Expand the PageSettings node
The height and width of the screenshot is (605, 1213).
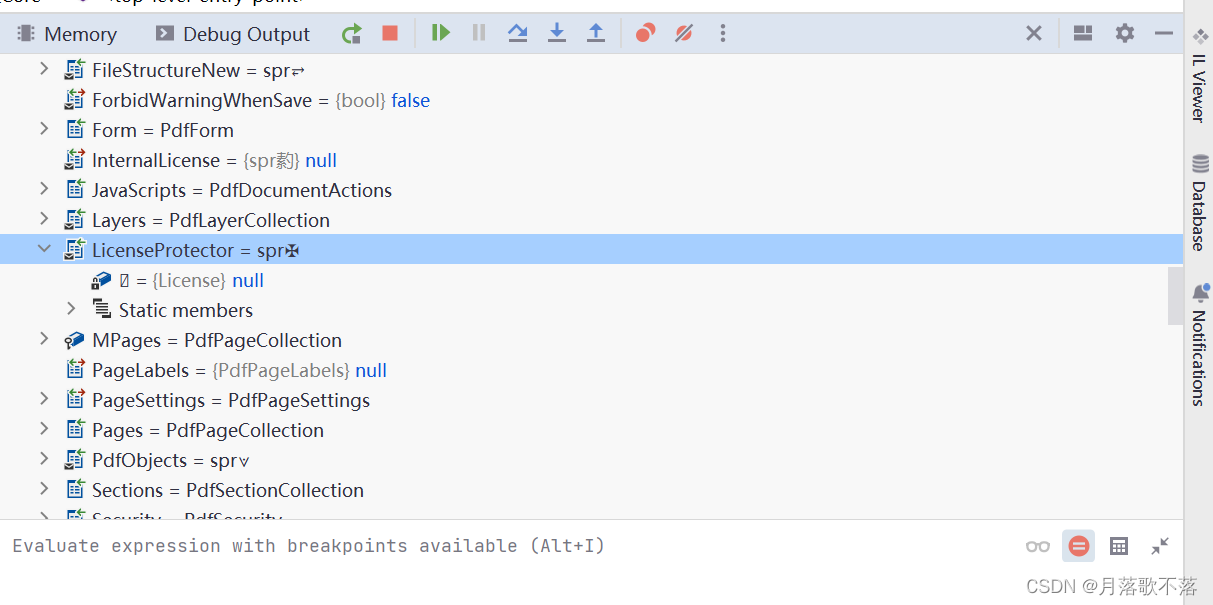pos(44,399)
